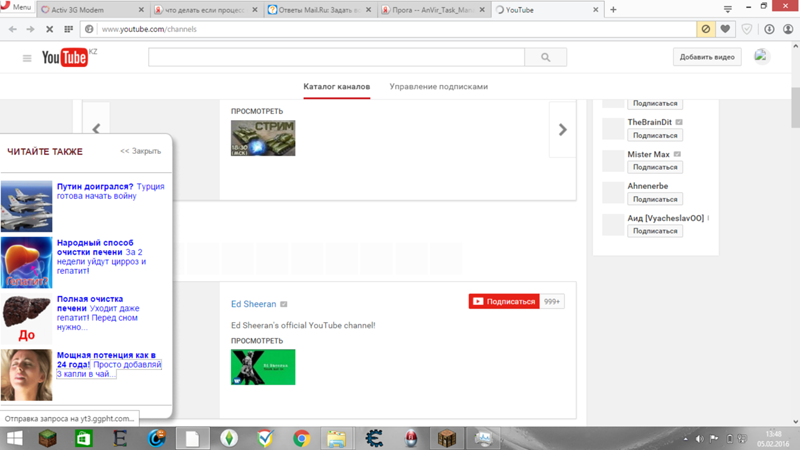Open the Windows Store taskbar icon

pos(84,438)
